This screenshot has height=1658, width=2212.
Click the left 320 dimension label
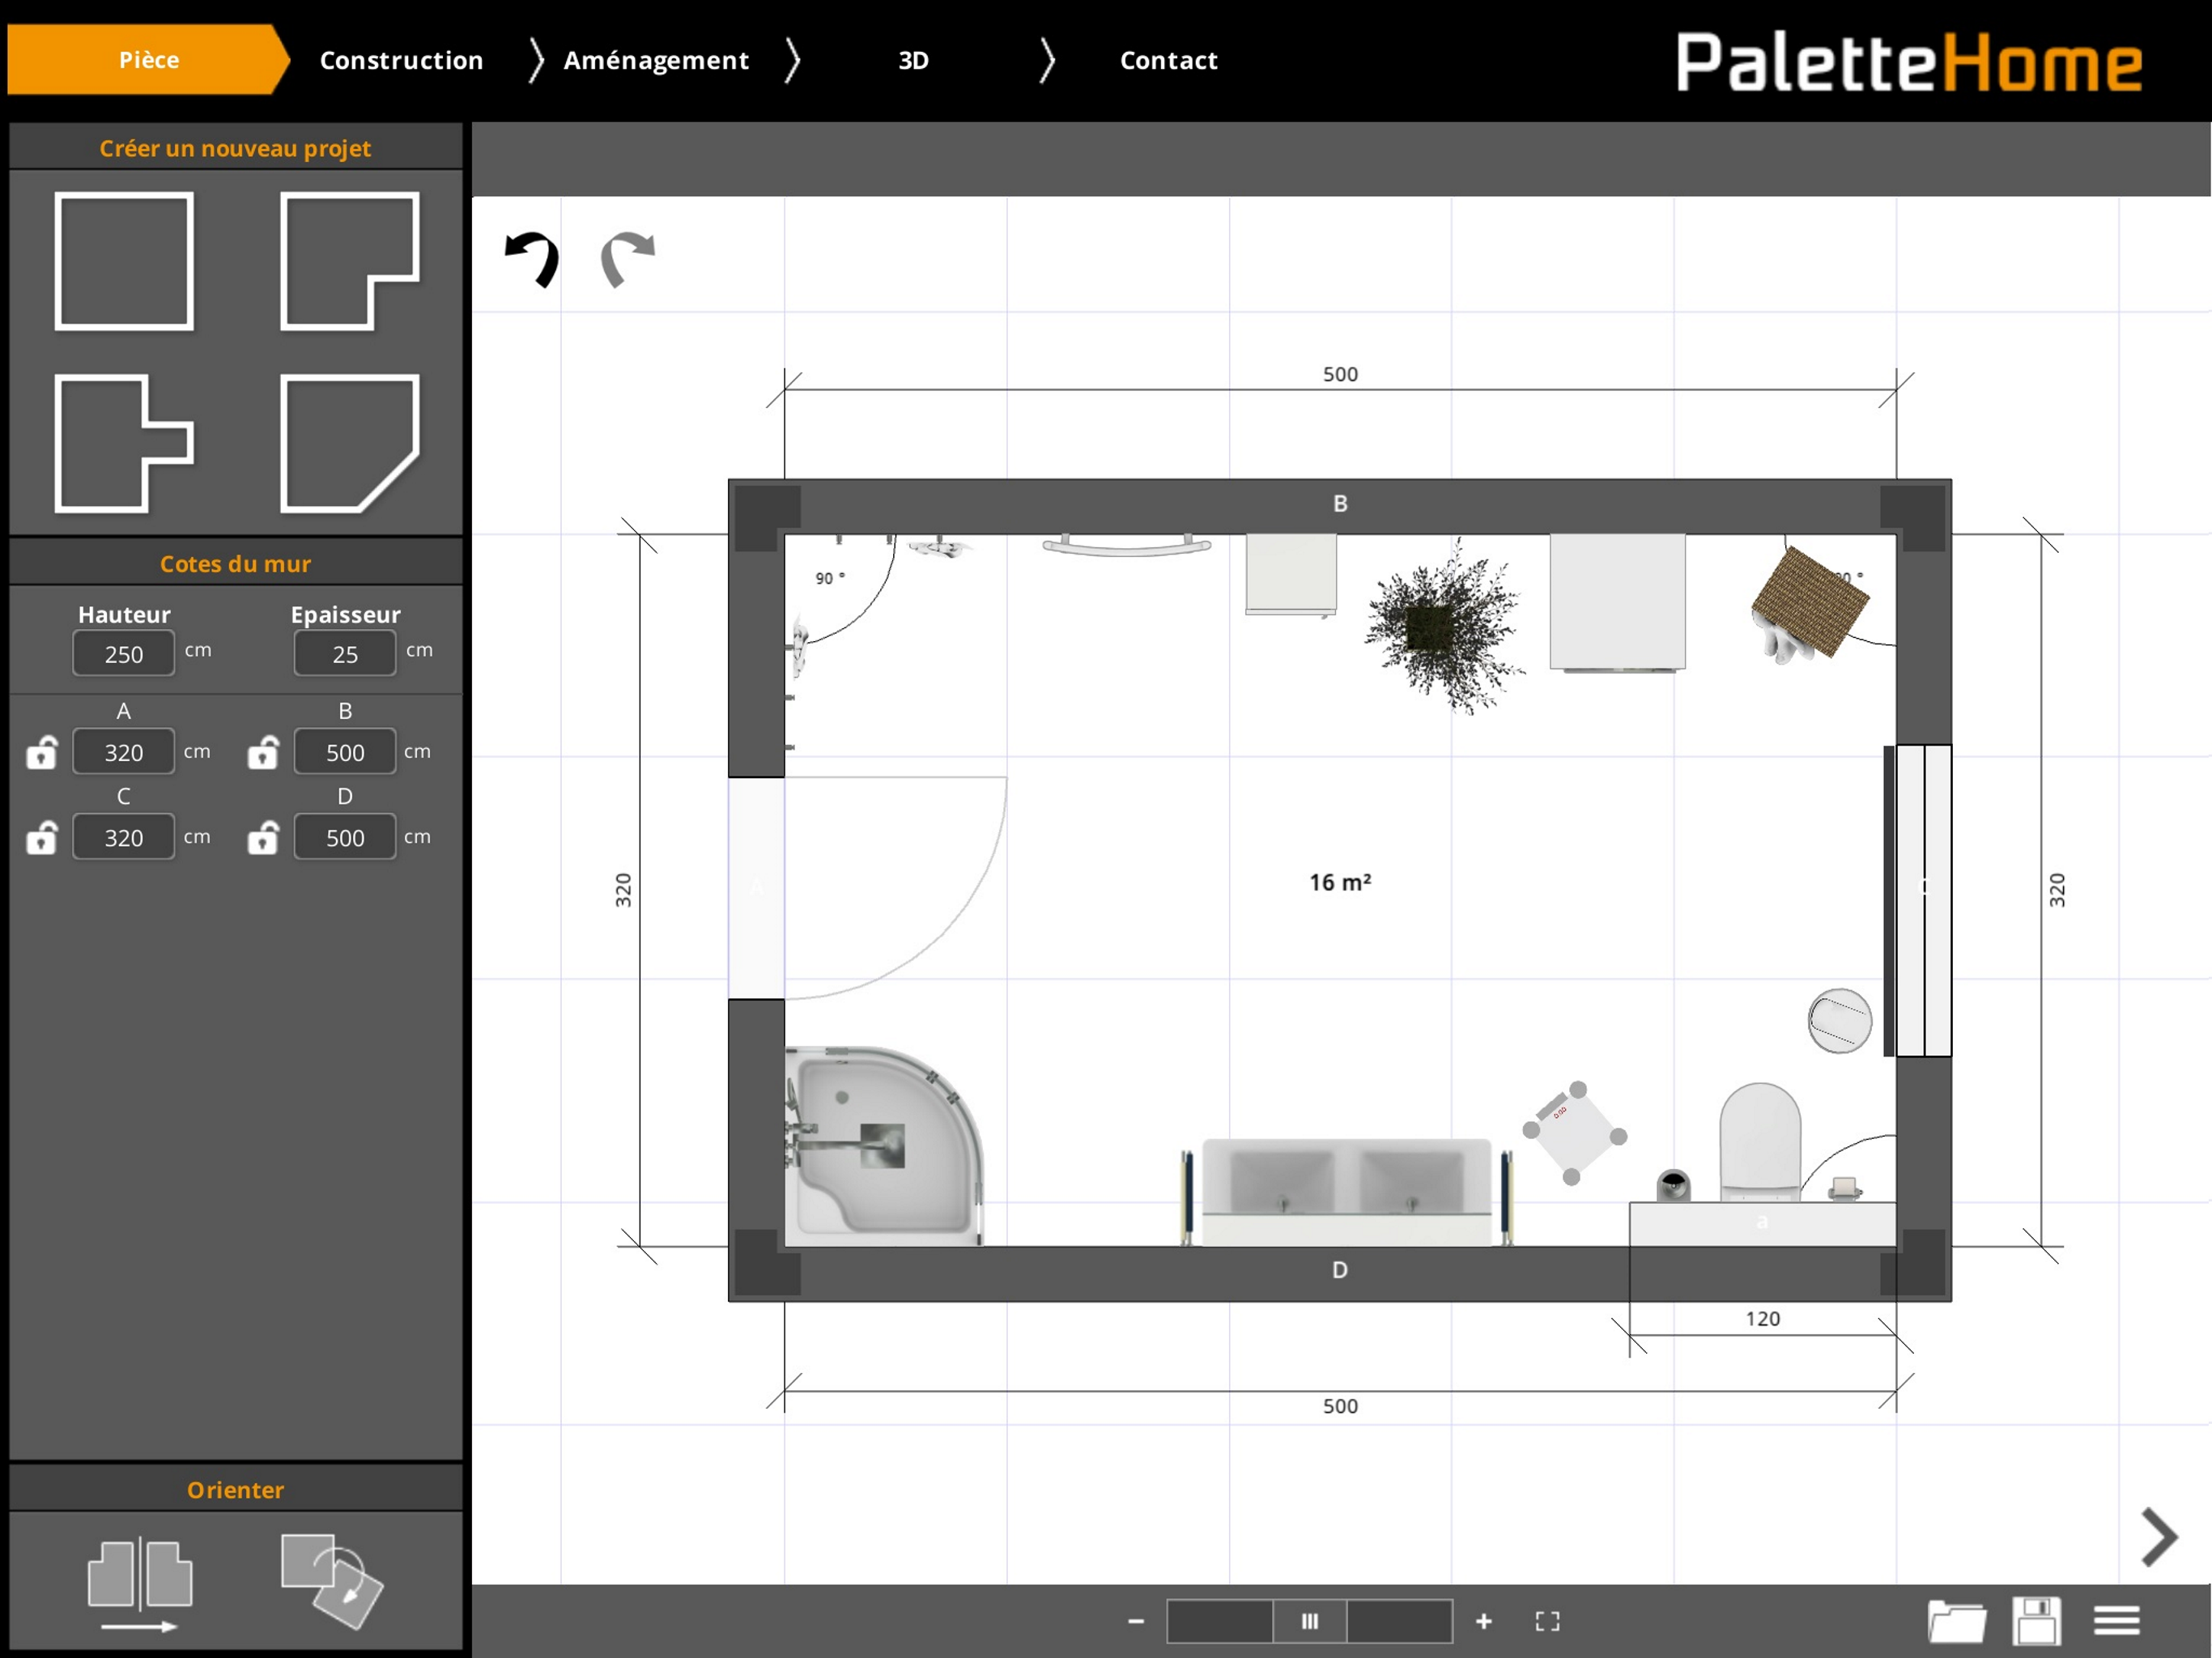[623, 890]
